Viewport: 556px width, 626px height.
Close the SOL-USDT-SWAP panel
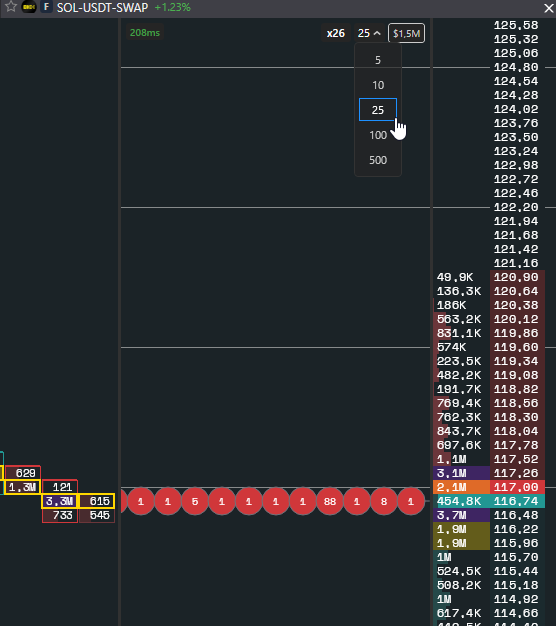click(x=549, y=8)
